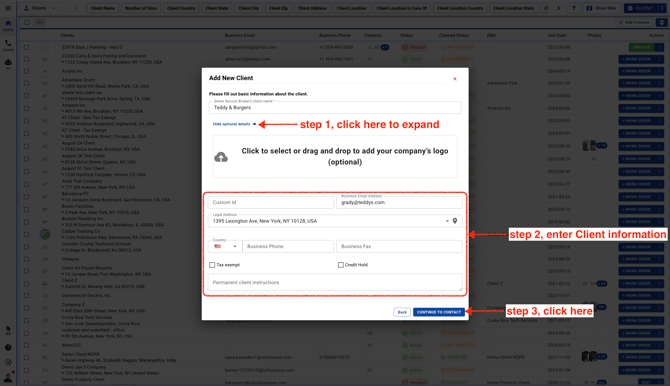Open the hamburger menu in sidebar
This screenshot has height=386, width=670.
(x=8, y=8)
